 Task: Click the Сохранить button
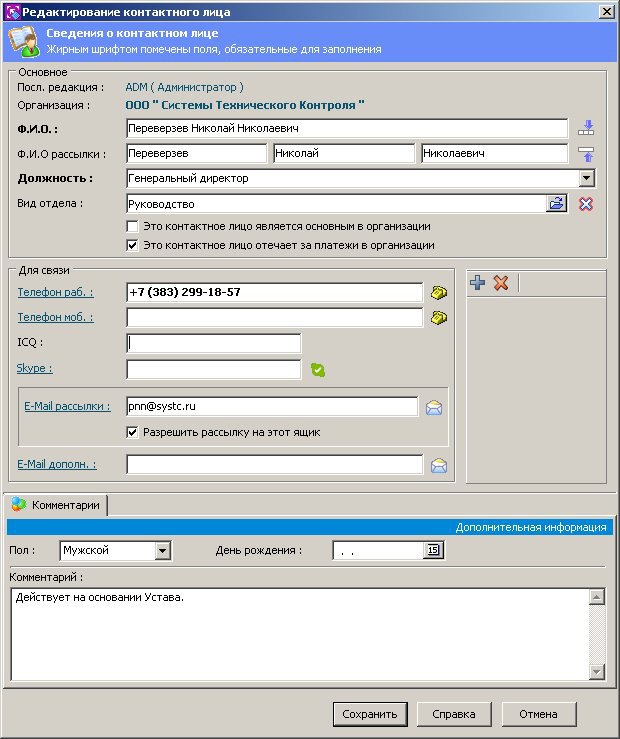click(370, 714)
